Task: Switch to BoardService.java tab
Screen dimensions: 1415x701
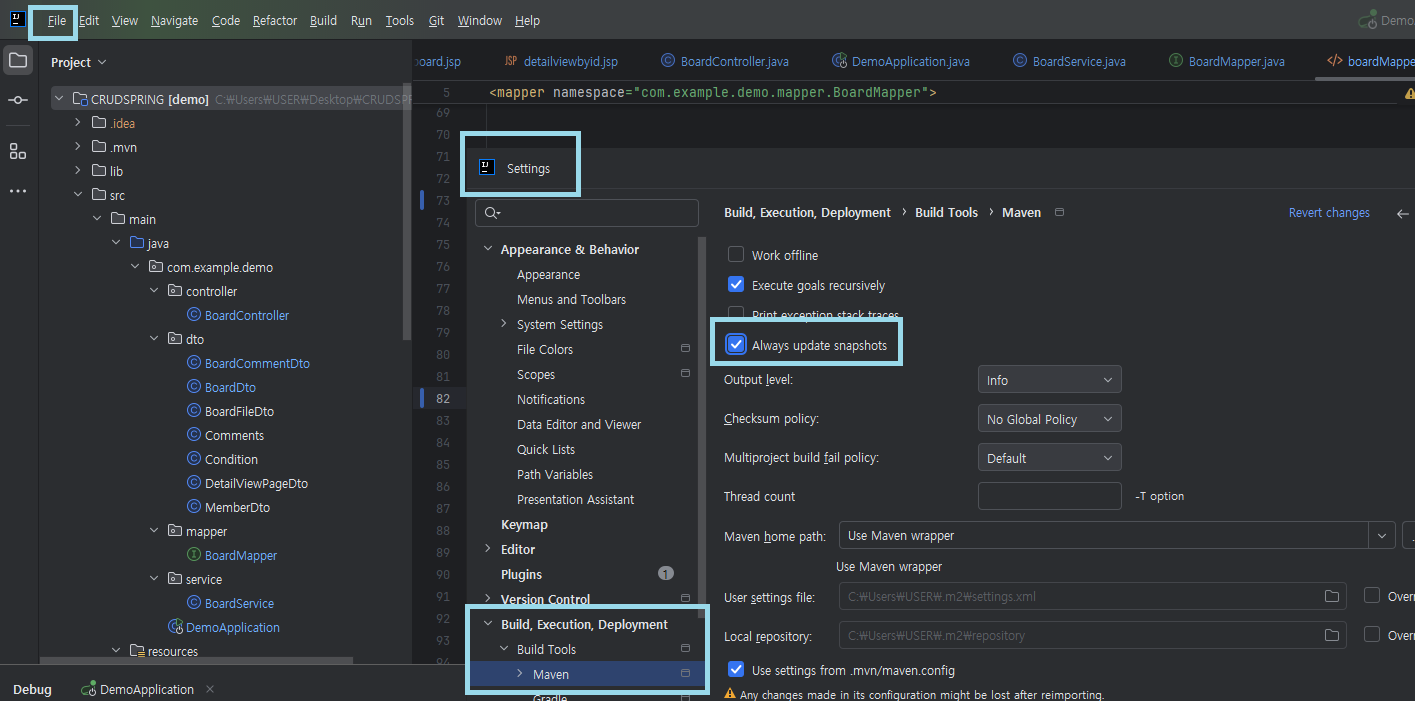Action: 1068,61
